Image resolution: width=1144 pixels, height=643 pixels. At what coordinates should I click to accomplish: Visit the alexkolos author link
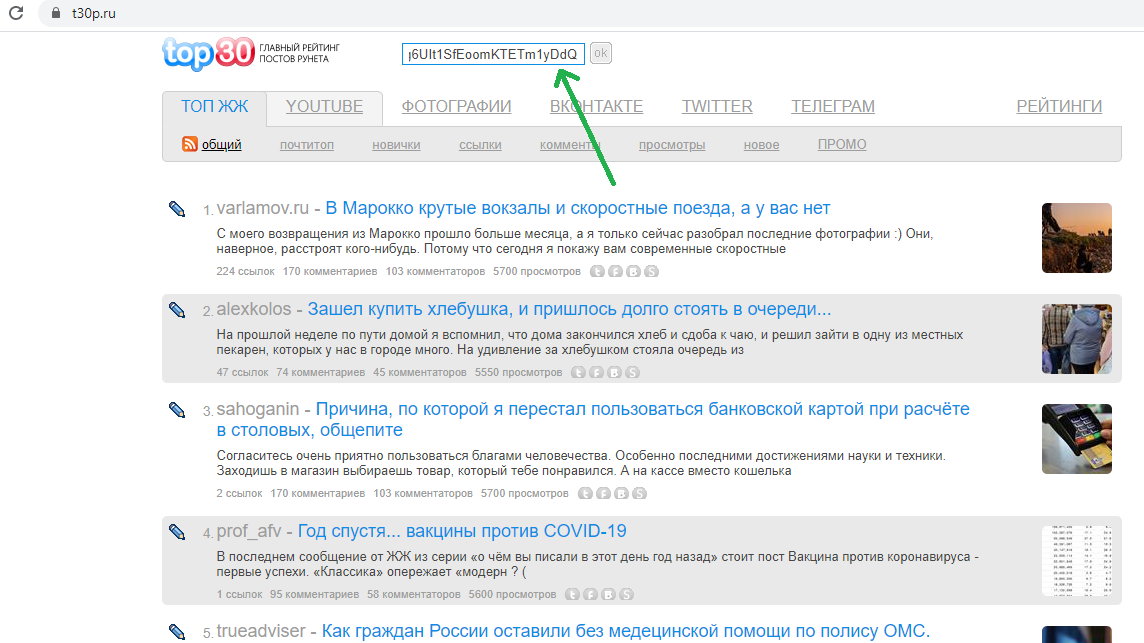[x=254, y=309]
